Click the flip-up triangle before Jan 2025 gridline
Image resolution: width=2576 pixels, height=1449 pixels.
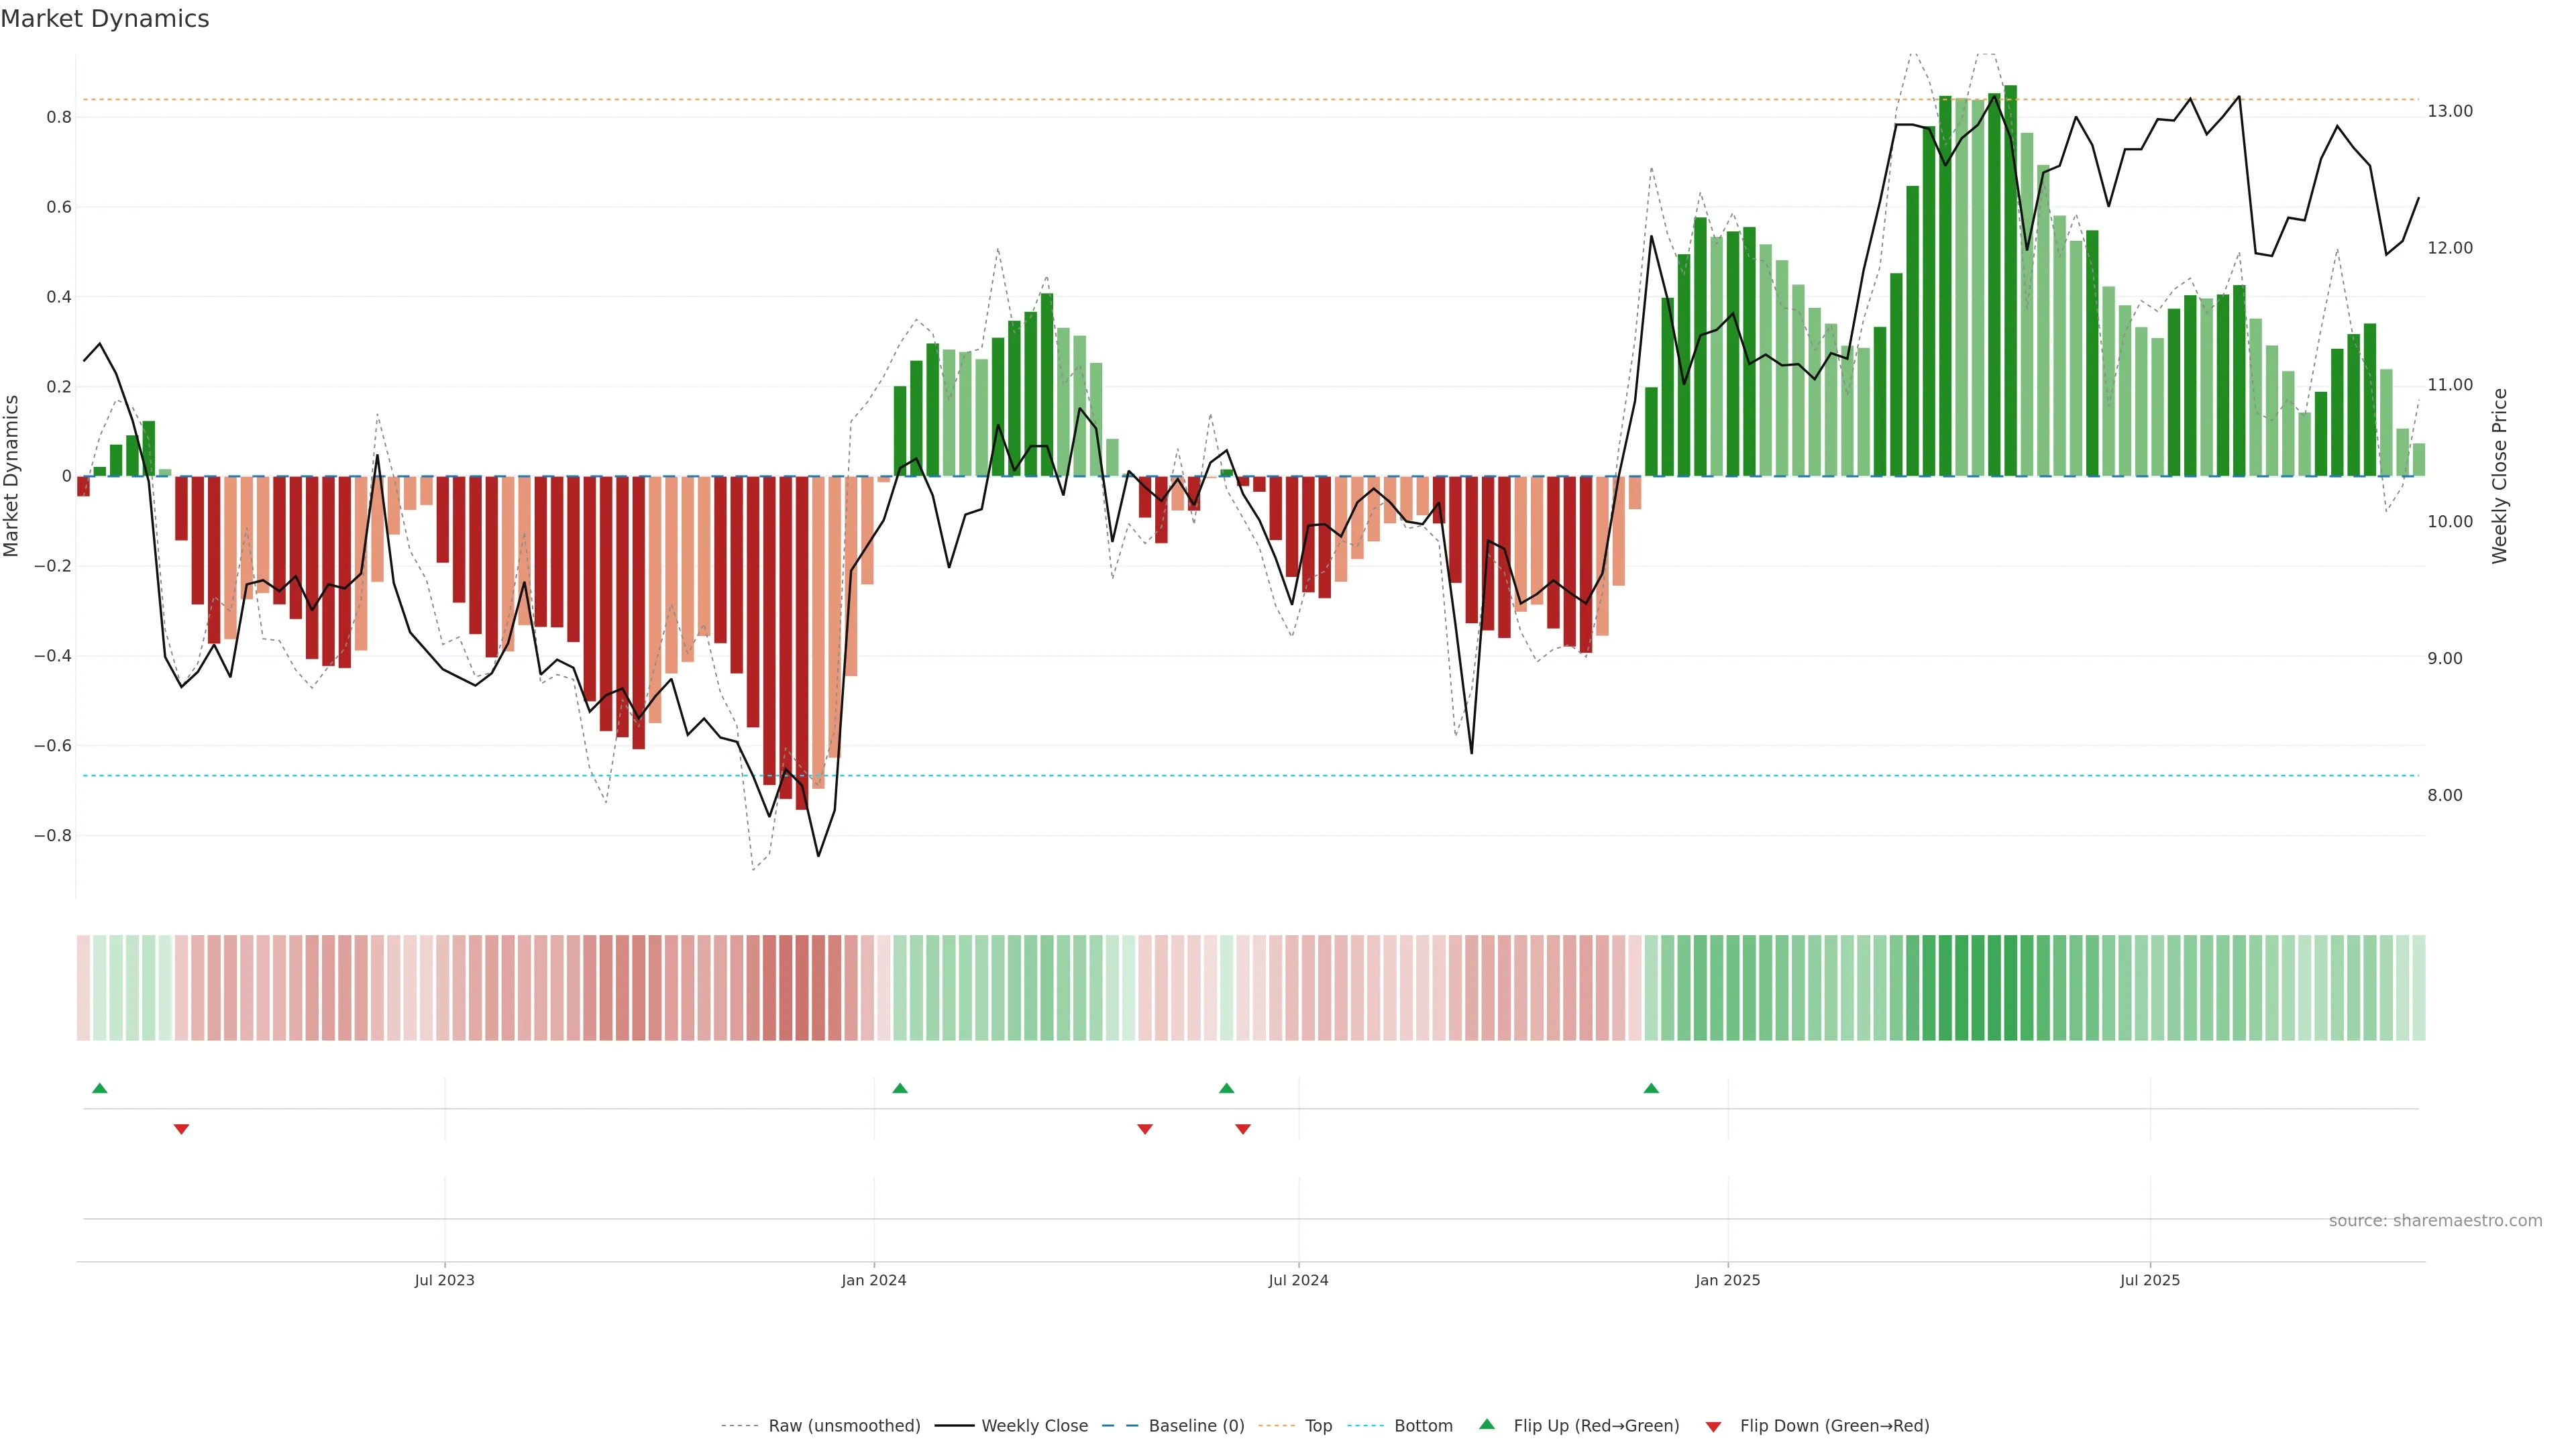pyautogui.click(x=1651, y=1088)
